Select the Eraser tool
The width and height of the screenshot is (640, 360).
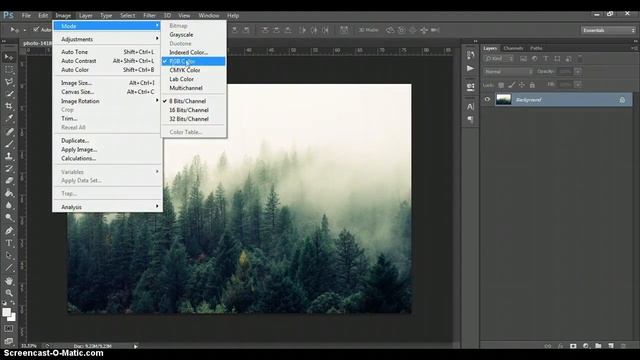(9, 180)
